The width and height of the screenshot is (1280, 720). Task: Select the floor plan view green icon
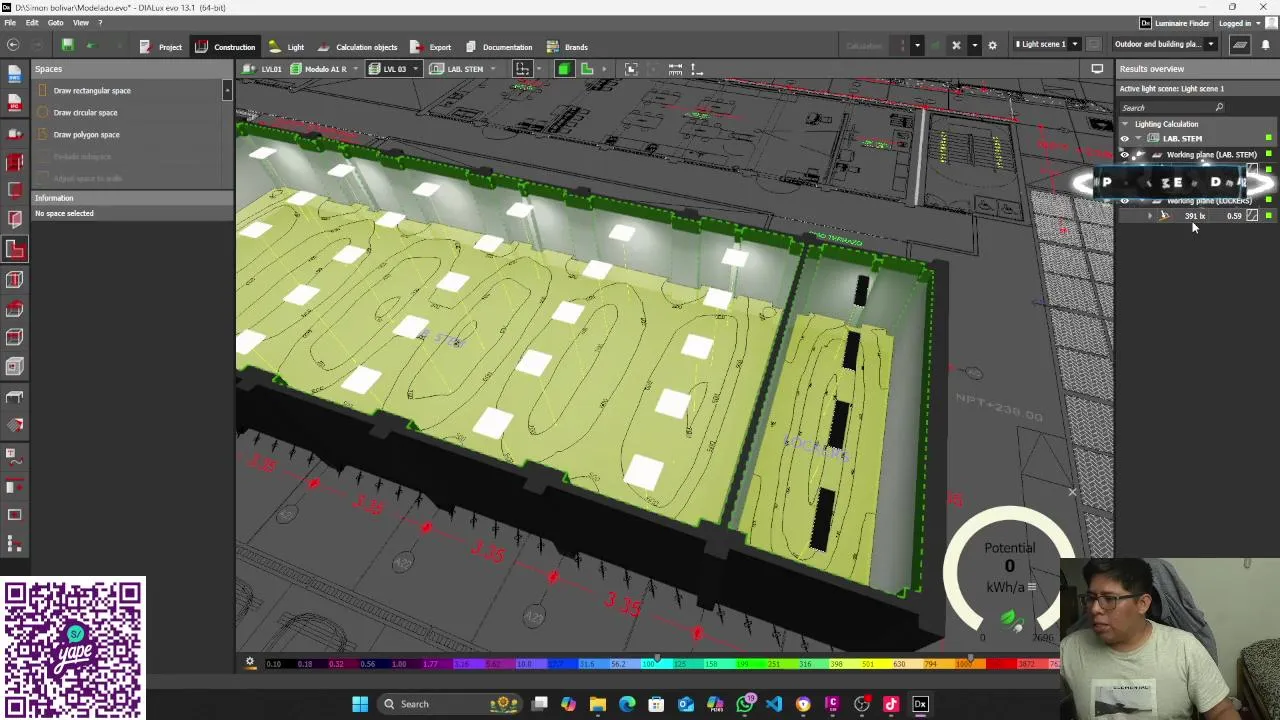587,69
